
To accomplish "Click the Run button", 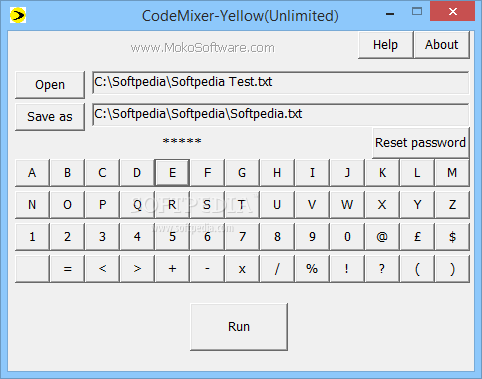I will 239,327.
